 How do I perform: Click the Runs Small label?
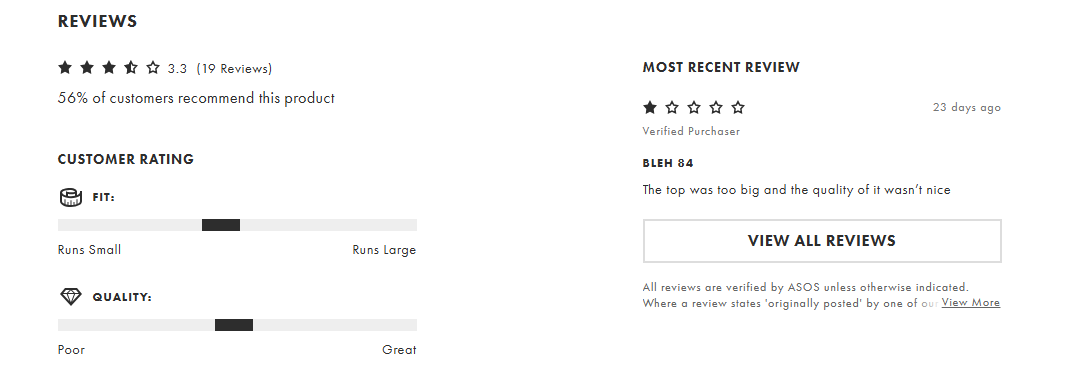point(89,250)
